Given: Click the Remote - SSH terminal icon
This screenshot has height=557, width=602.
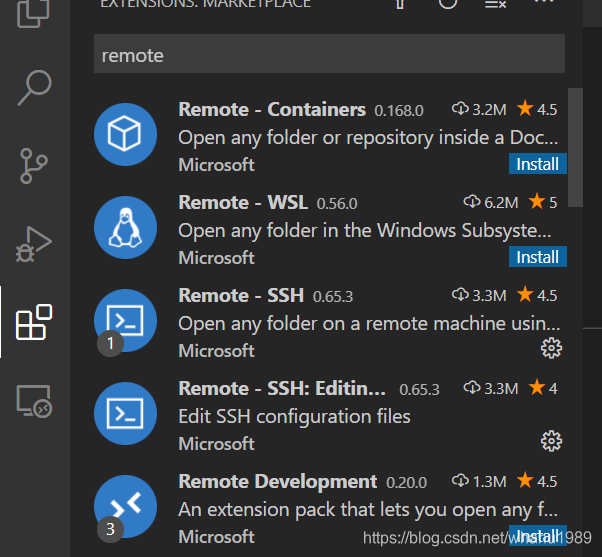Looking at the screenshot, I should [x=125, y=320].
